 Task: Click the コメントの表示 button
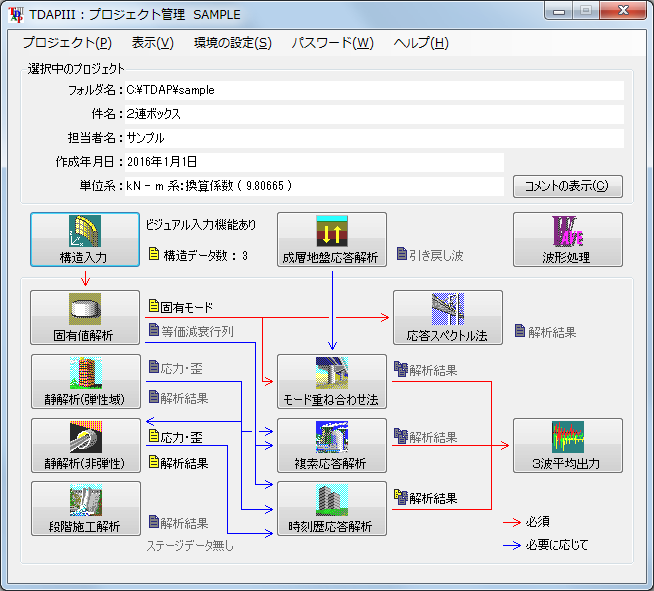click(567, 186)
